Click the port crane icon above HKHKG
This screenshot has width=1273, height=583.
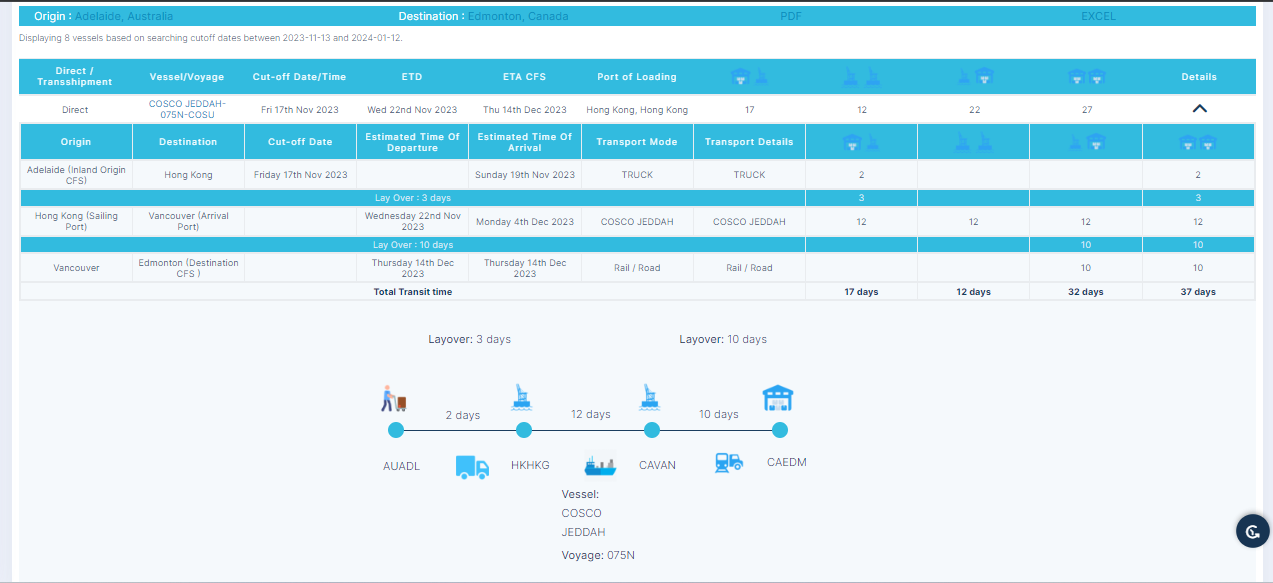point(522,398)
